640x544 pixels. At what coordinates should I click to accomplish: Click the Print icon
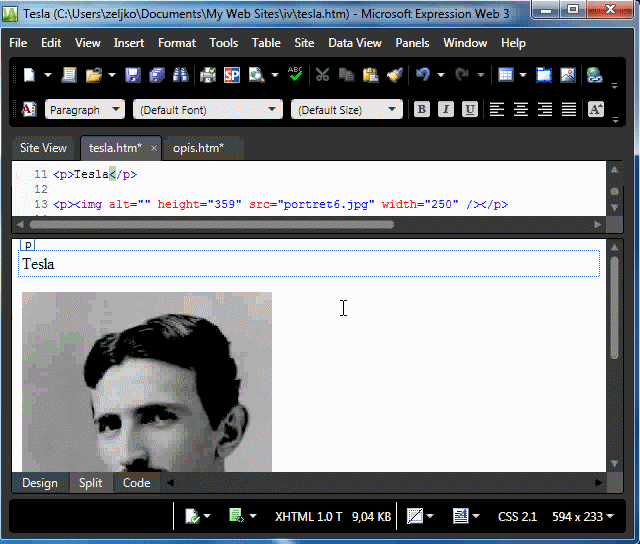coord(208,75)
